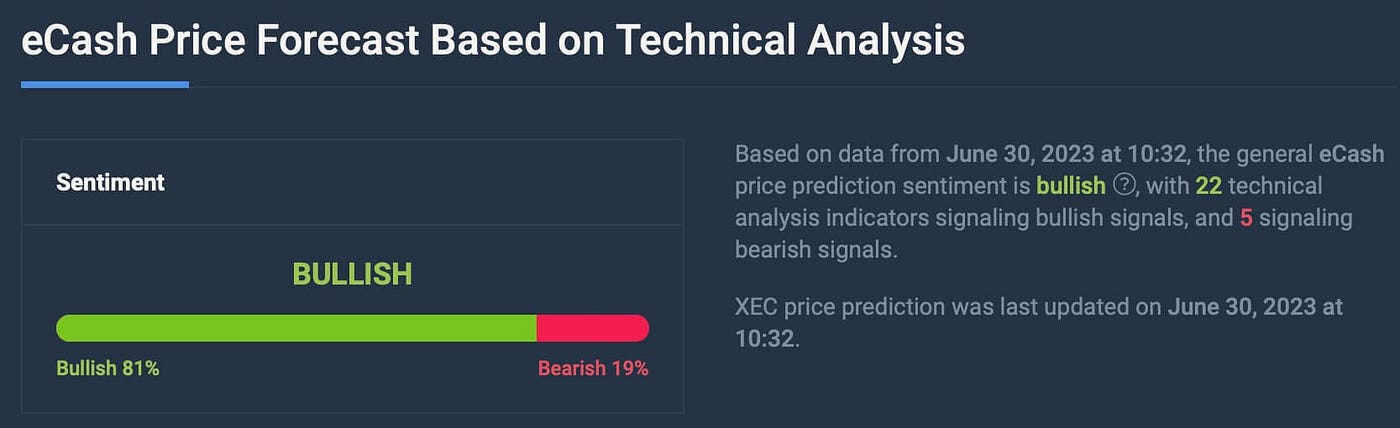This screenshot has width=1400, height=428.
Task: Click the red bearish portion of sentiment bar
Action: click(593, 328)
